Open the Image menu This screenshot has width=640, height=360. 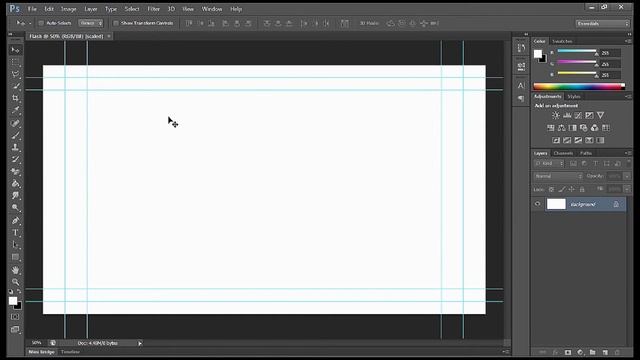coord(69,9)
